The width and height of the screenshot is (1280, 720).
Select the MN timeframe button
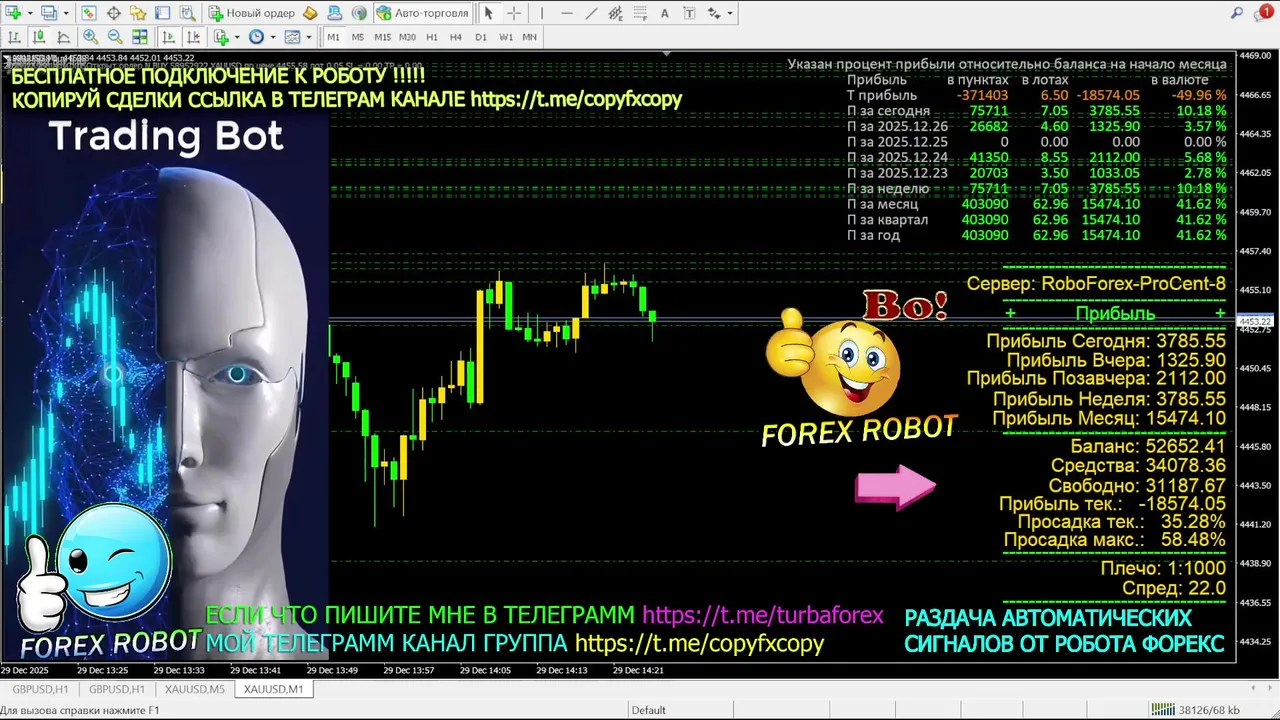tap(530, 37)
